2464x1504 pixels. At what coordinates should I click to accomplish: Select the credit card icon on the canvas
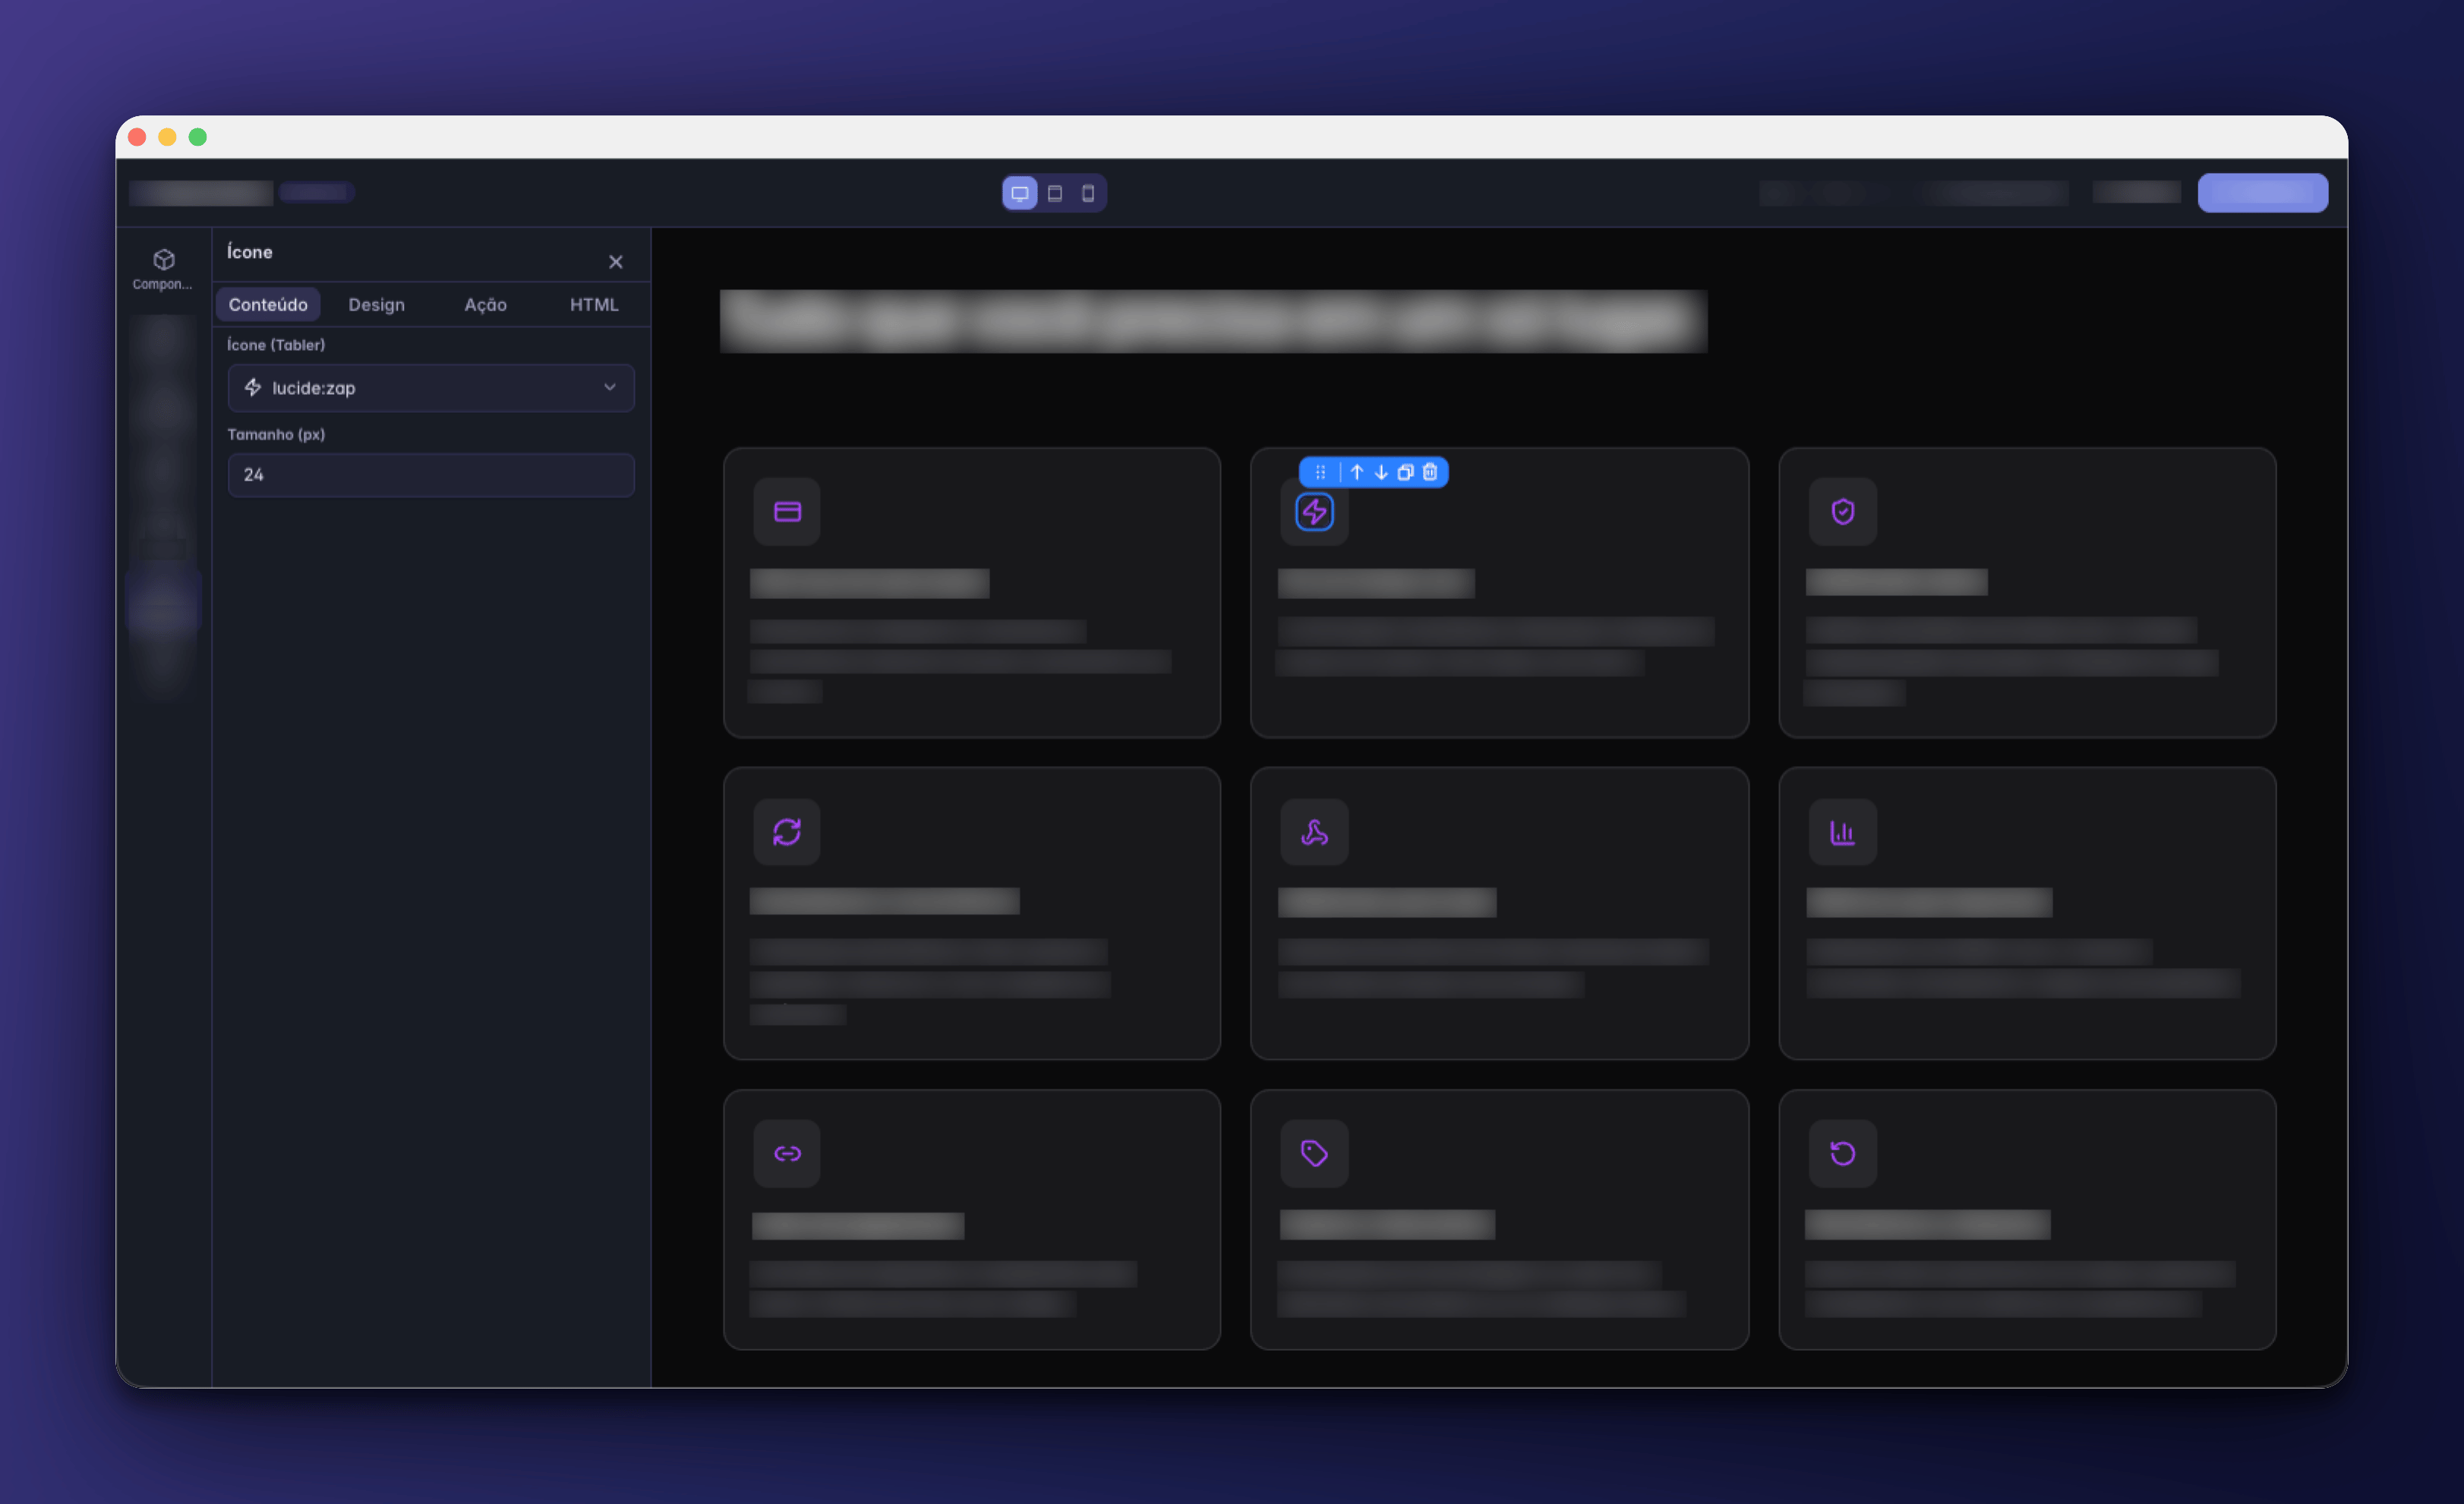(787, 512)
